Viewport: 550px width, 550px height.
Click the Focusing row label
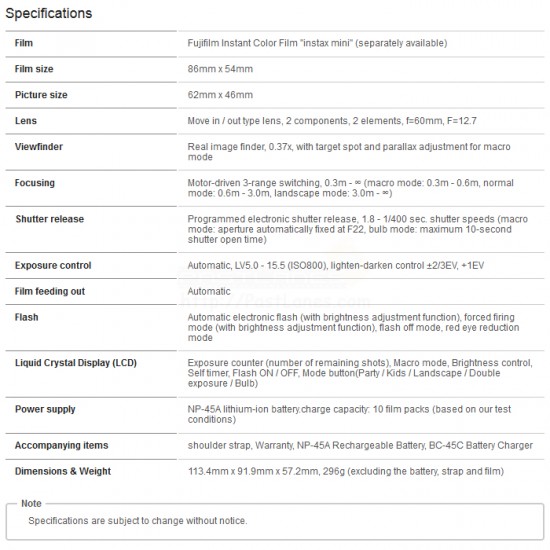click(35, 183)
